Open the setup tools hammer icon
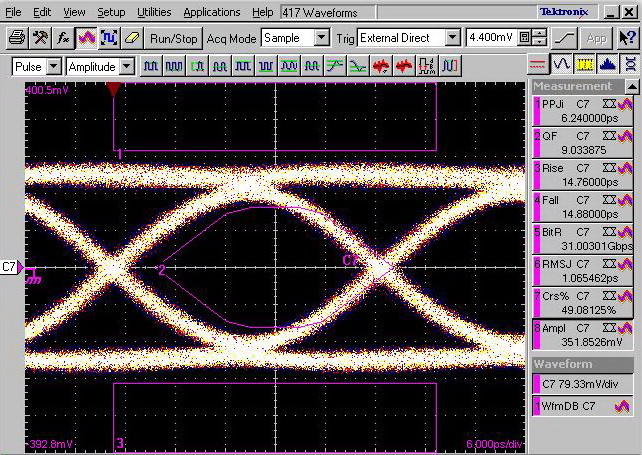This screenshot has height=455, width=642. (x=40, y=38)
